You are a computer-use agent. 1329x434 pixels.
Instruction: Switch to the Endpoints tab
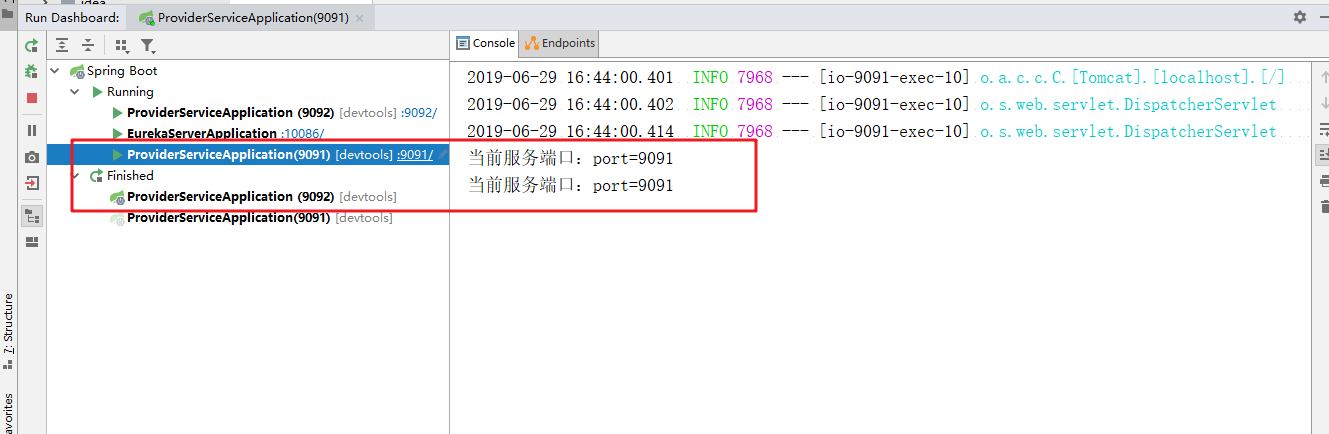[x=560, y=43]
